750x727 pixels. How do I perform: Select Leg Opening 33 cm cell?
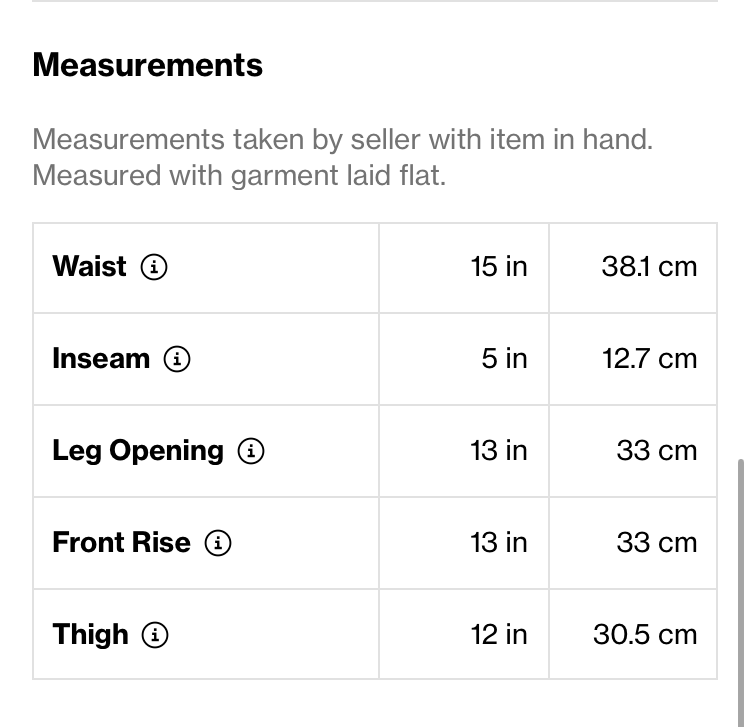tap(633, 451)
